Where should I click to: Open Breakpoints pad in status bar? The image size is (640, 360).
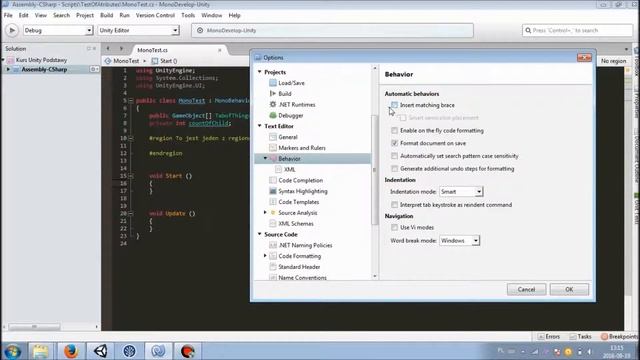[x=619, y=337]
